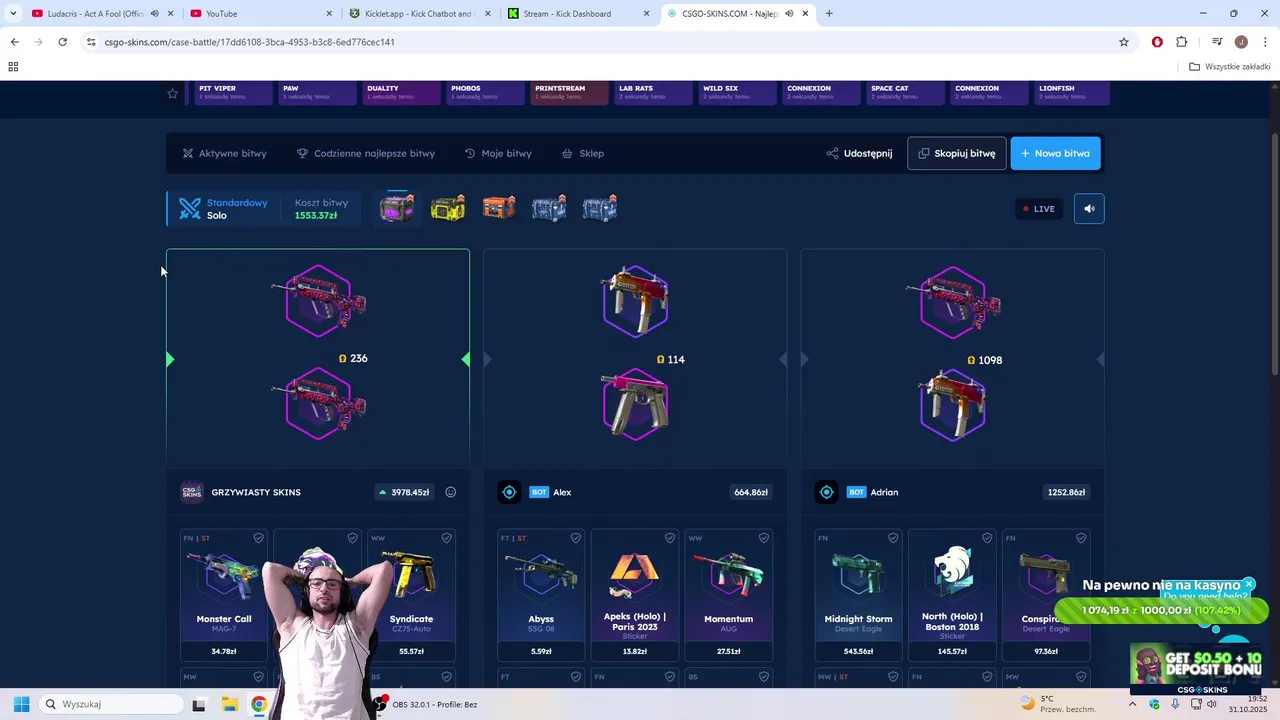Click bot Adrian avatar icon
The height and width of the screenshot is (720, 1280).
pyautogui.click(x=826, y=492)
